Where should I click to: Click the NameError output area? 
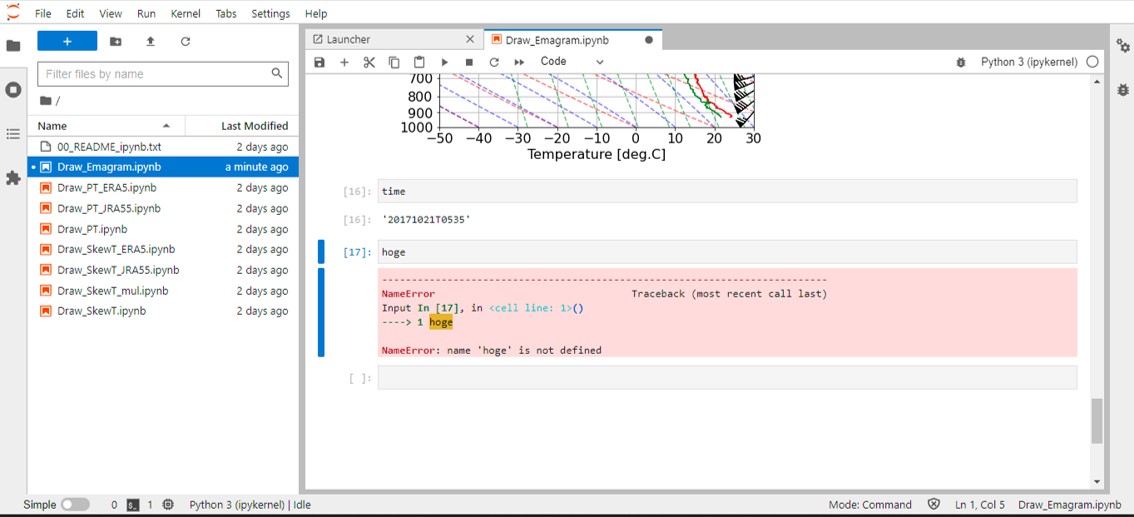tap(727, 312)
